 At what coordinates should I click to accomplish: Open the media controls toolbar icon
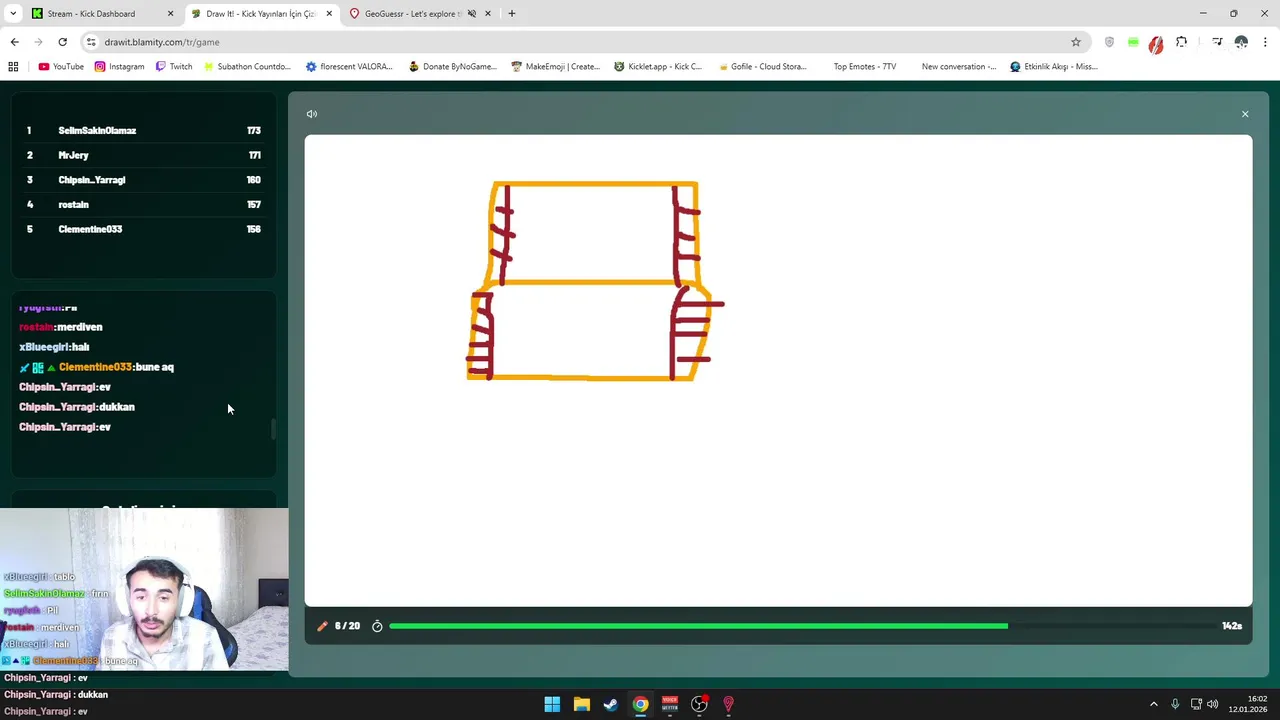click(1217, 42)
